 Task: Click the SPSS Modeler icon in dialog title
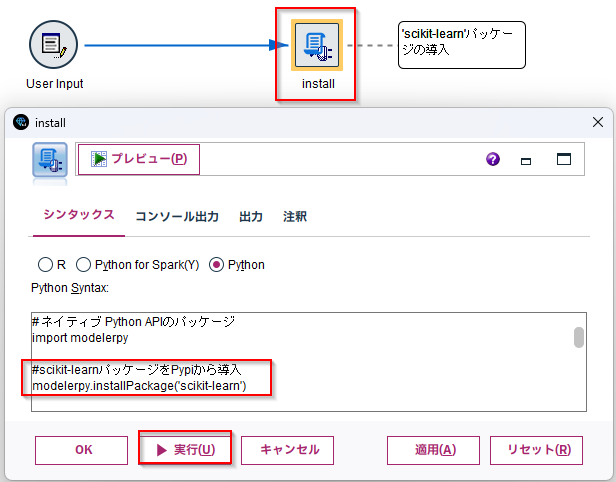[x=20, y=122]
